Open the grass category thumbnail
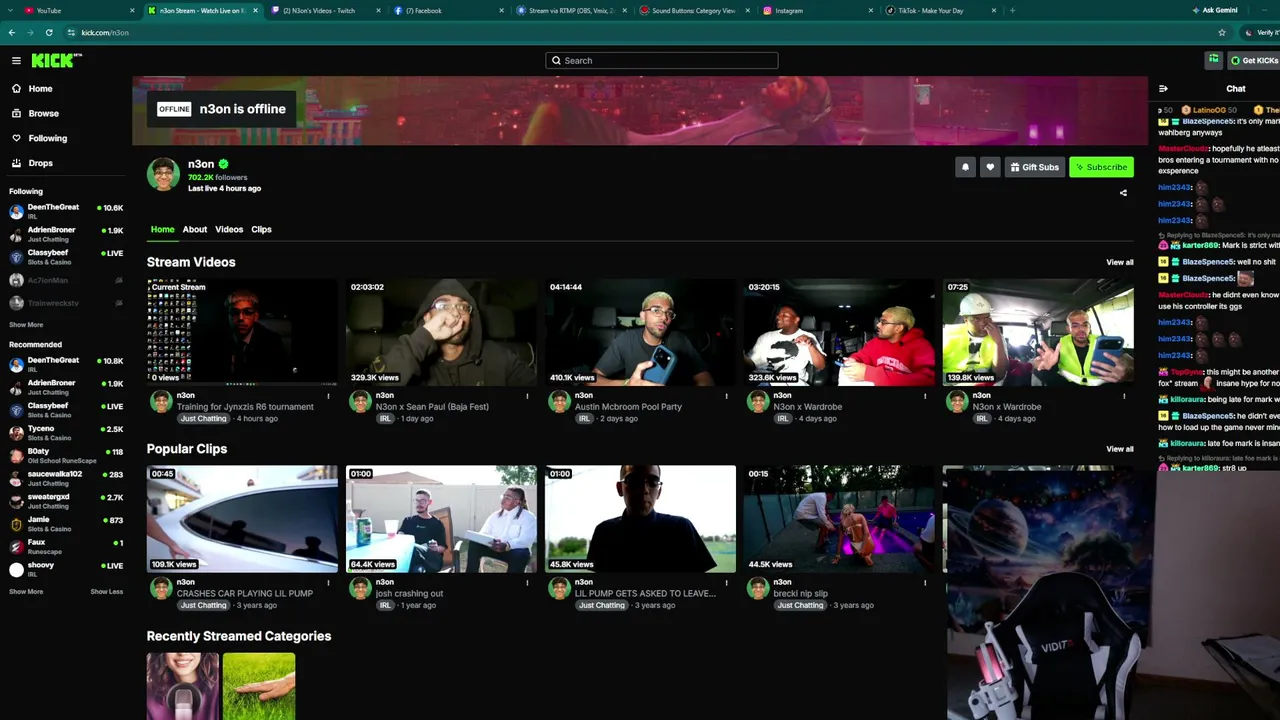 pos(259,686)
